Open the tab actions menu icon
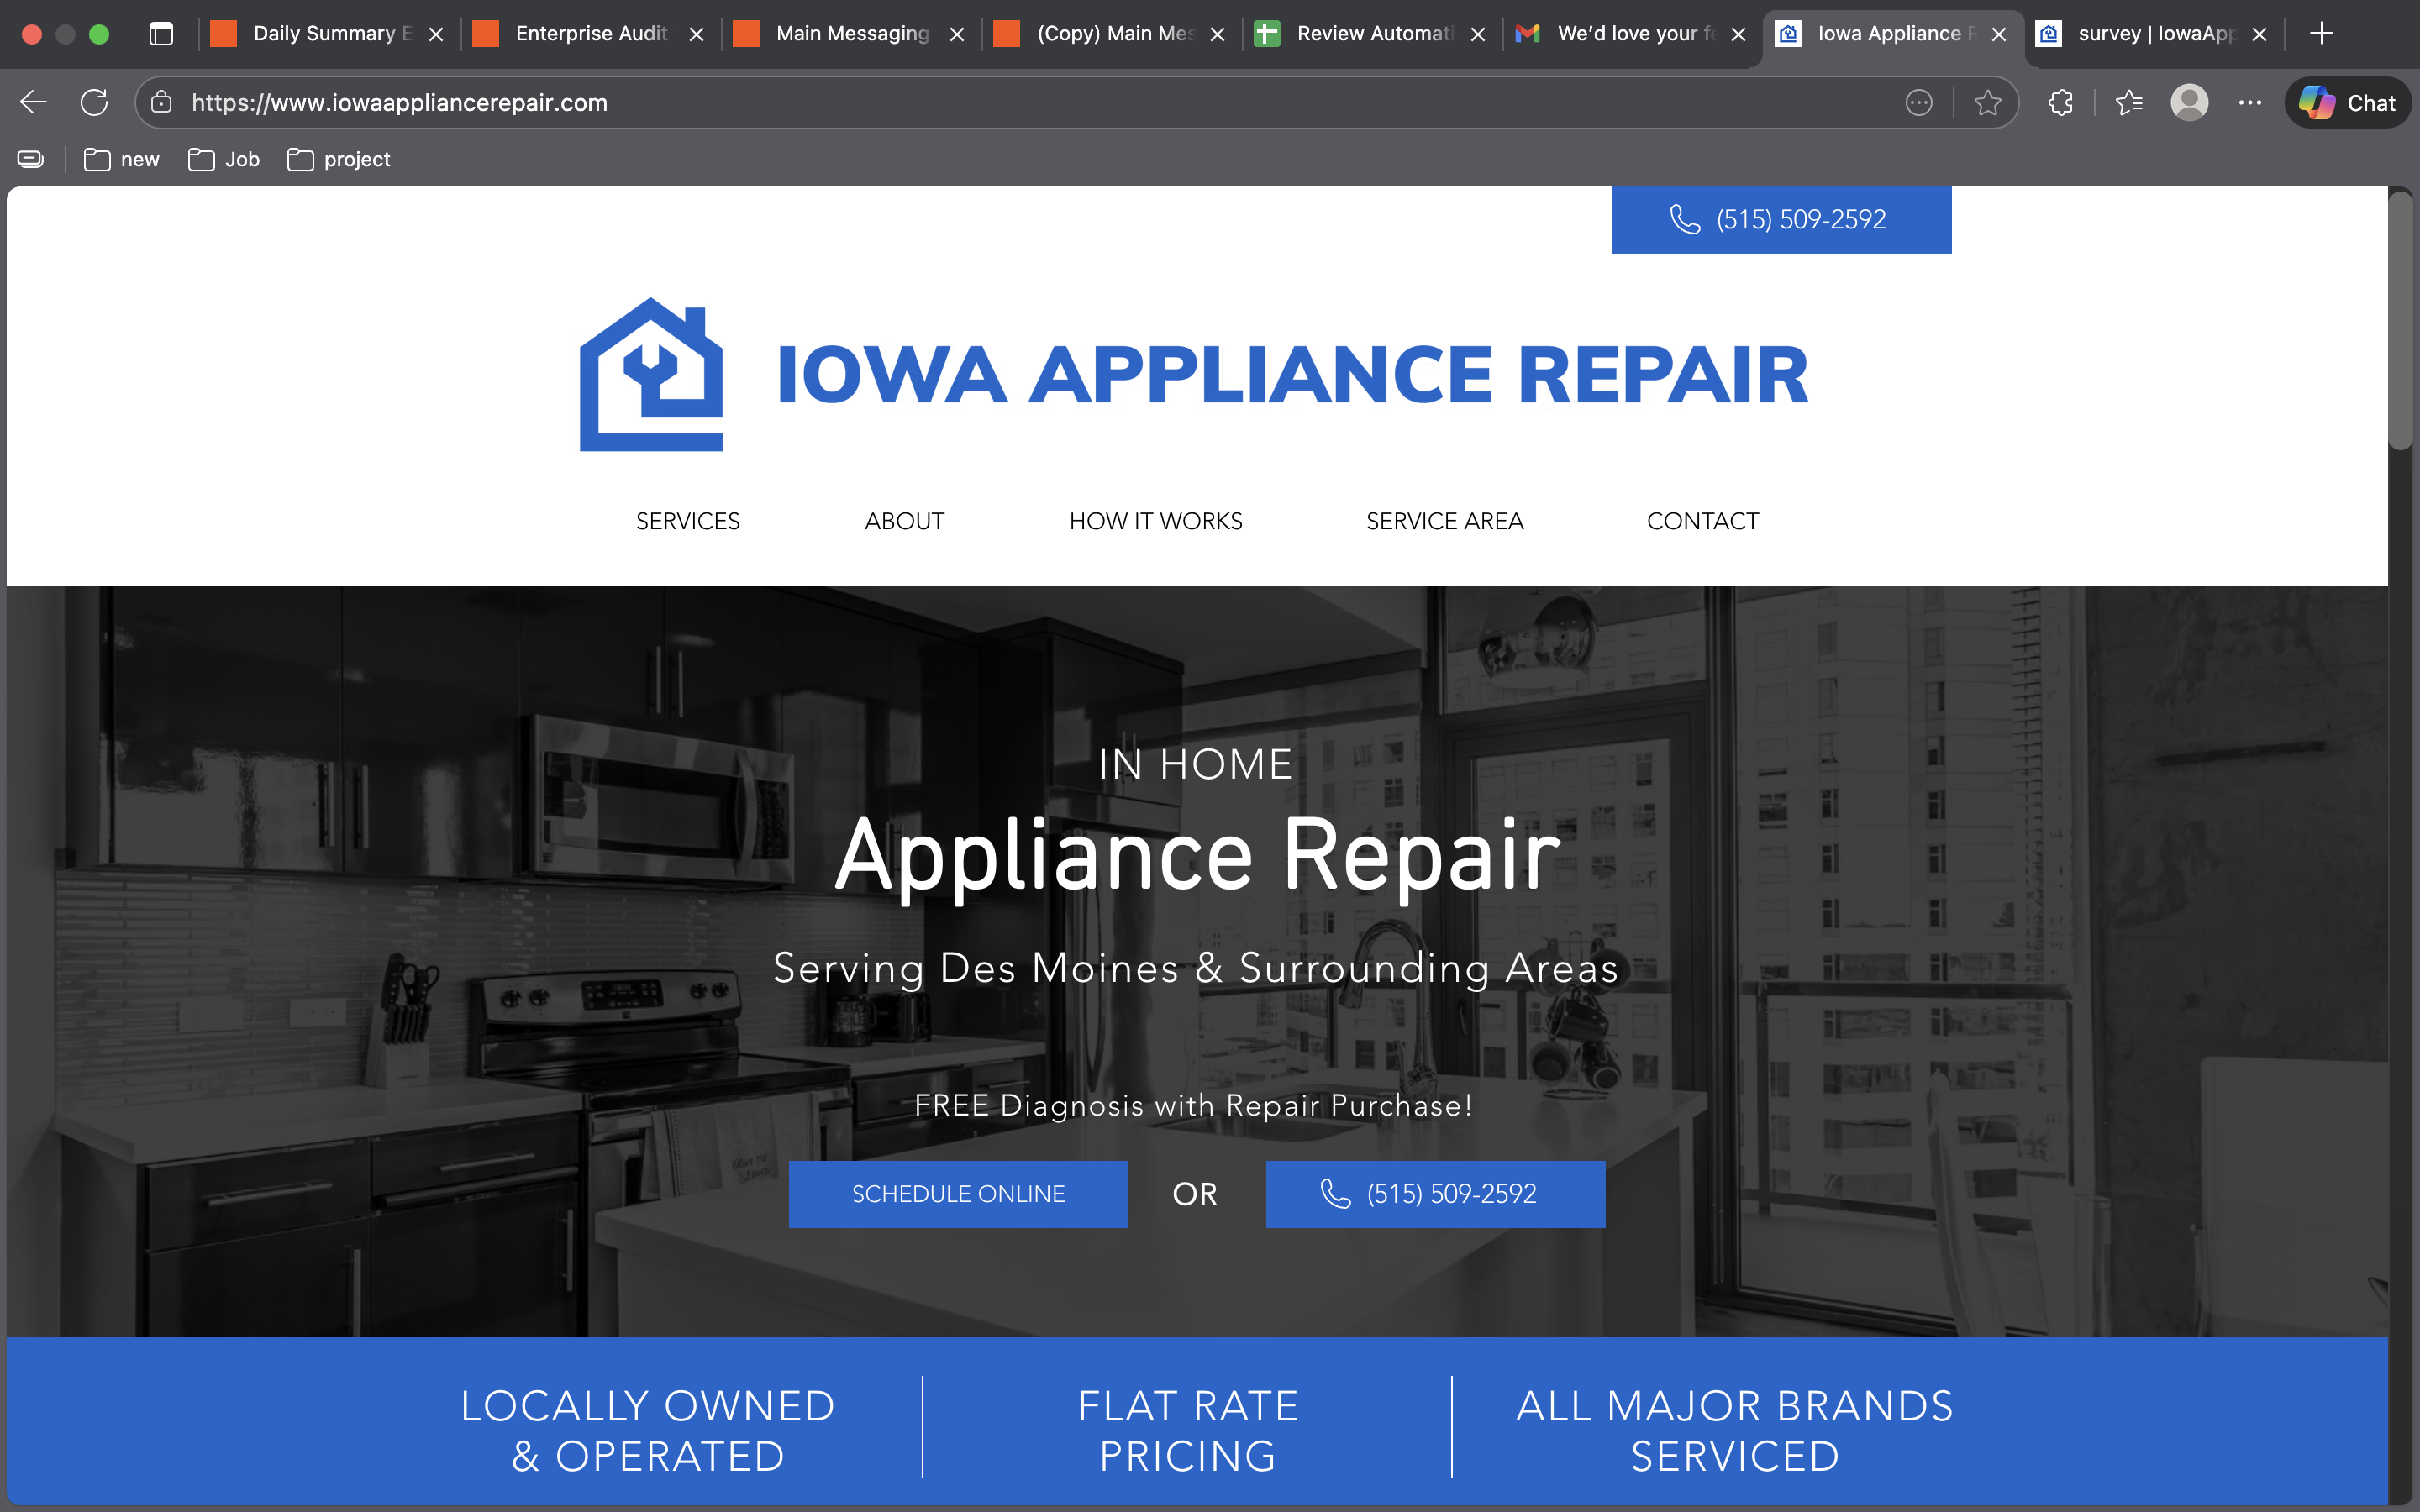The image size is (2420, 1512). coord(161,34)
